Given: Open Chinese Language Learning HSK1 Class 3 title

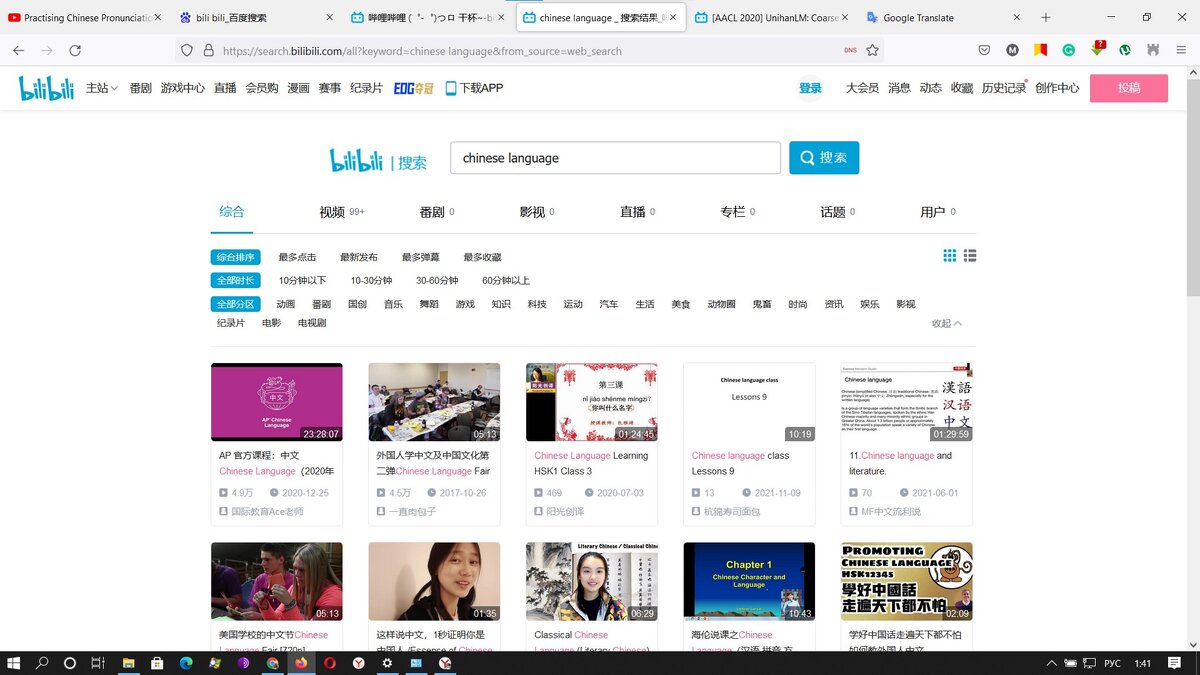Looking at the screenshot, I should click(x=591, y=463).
